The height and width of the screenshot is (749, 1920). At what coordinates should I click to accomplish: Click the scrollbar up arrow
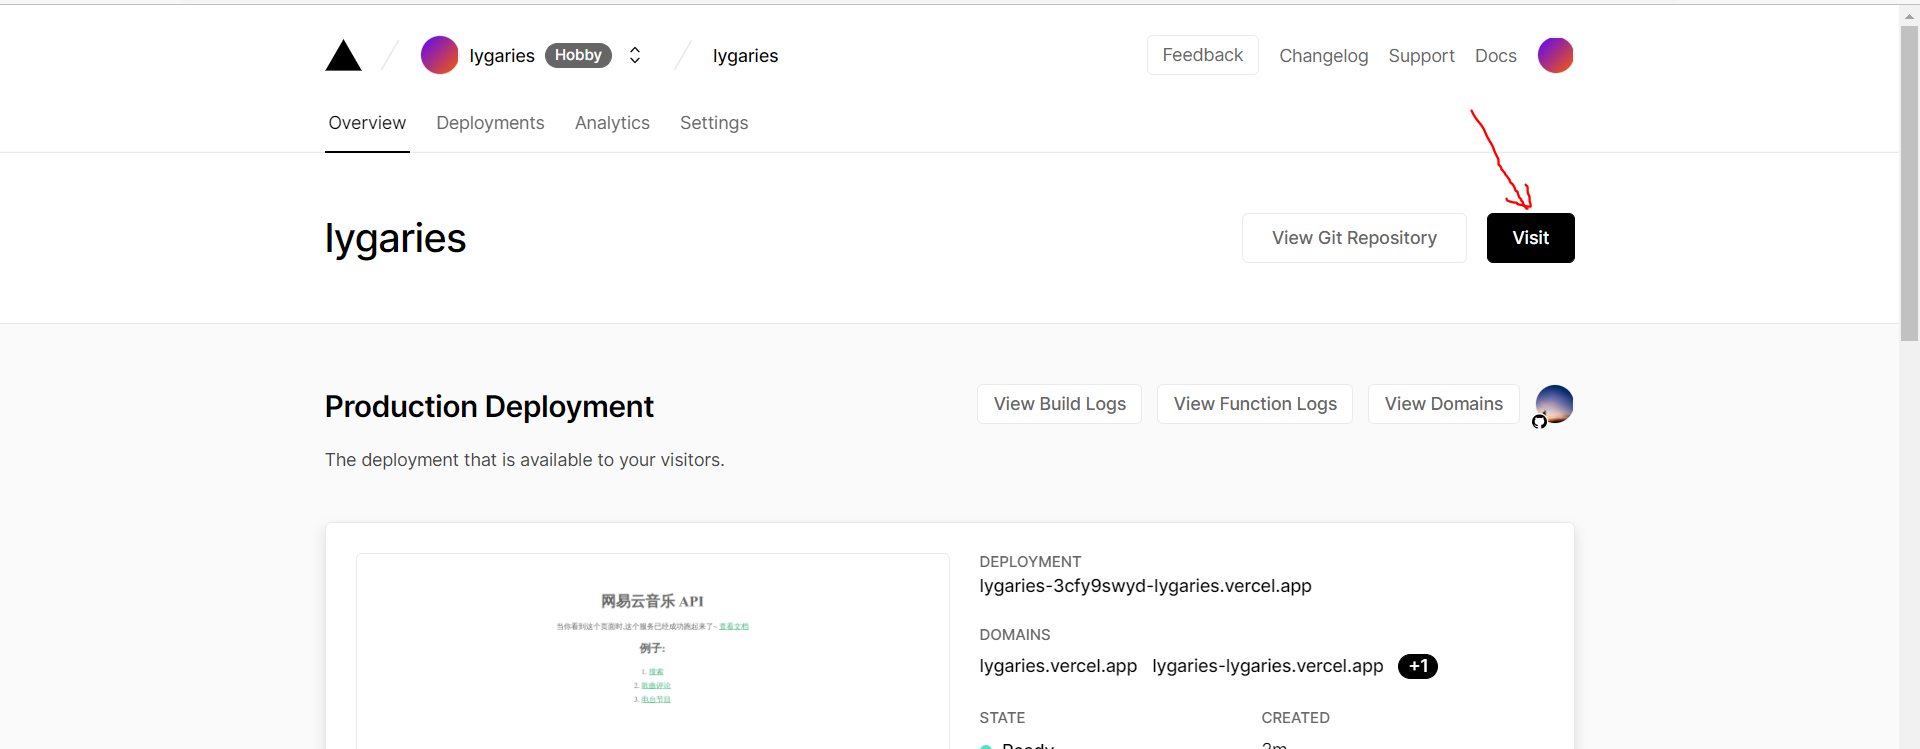click(1909, 15)
